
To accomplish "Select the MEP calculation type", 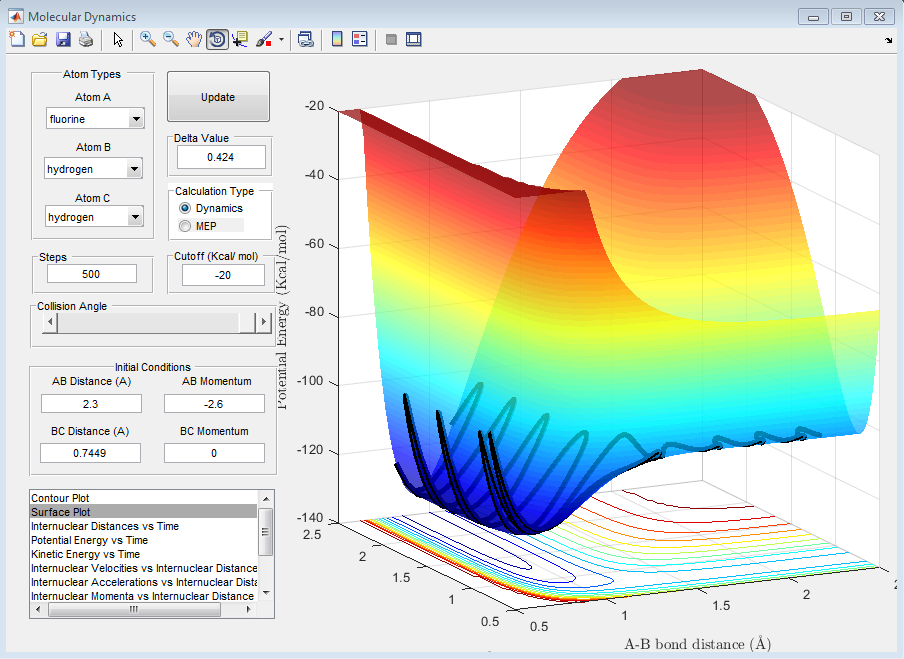I will [x=184, y=226].
